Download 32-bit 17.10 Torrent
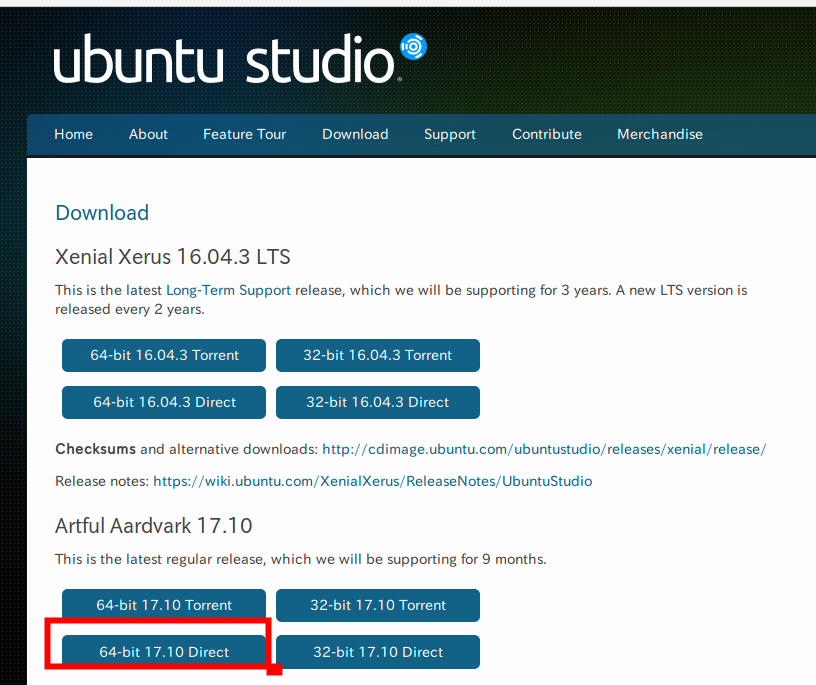Image resolution: width=816 pixels, height=685 pixels. pyautogui.click(x=378, y=605)
